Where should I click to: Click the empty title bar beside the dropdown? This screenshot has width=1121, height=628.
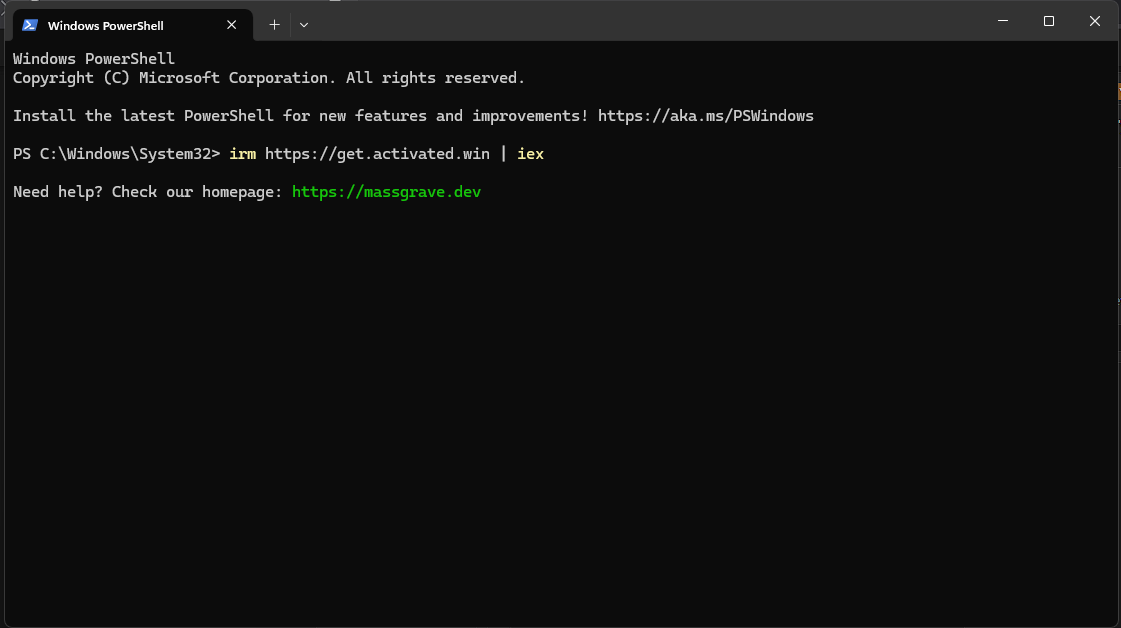coord(643,21)
